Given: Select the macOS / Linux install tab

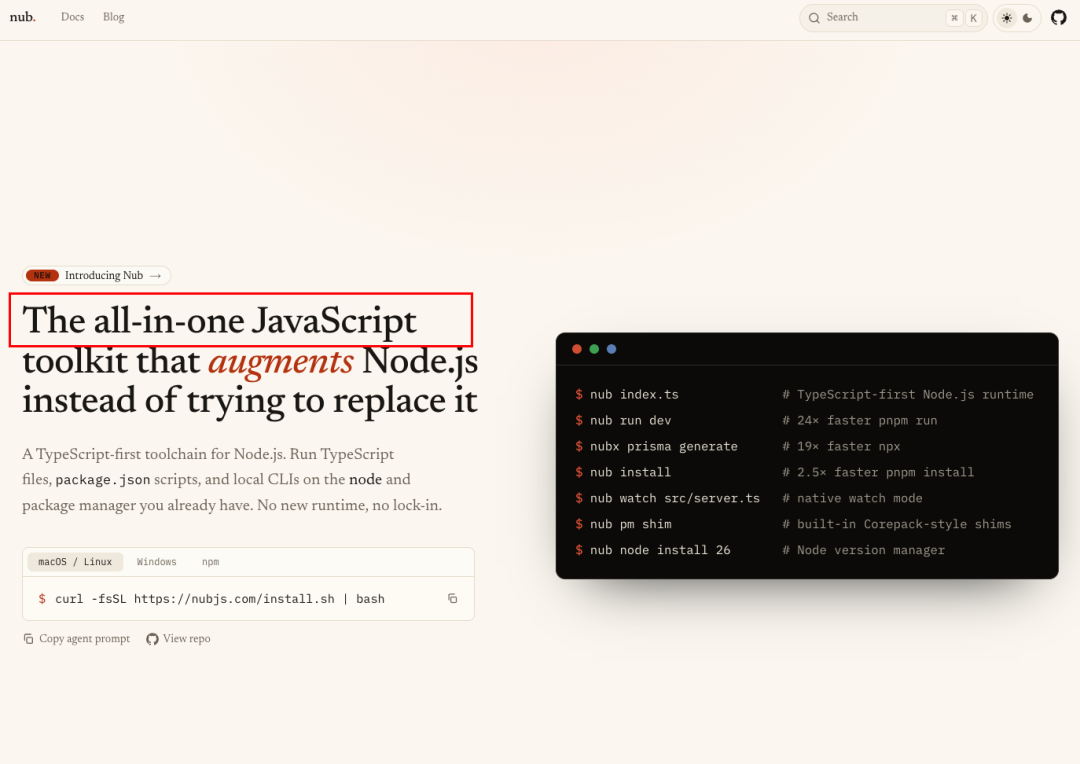Looking at the screenshot, I should (x=75, y=562).
